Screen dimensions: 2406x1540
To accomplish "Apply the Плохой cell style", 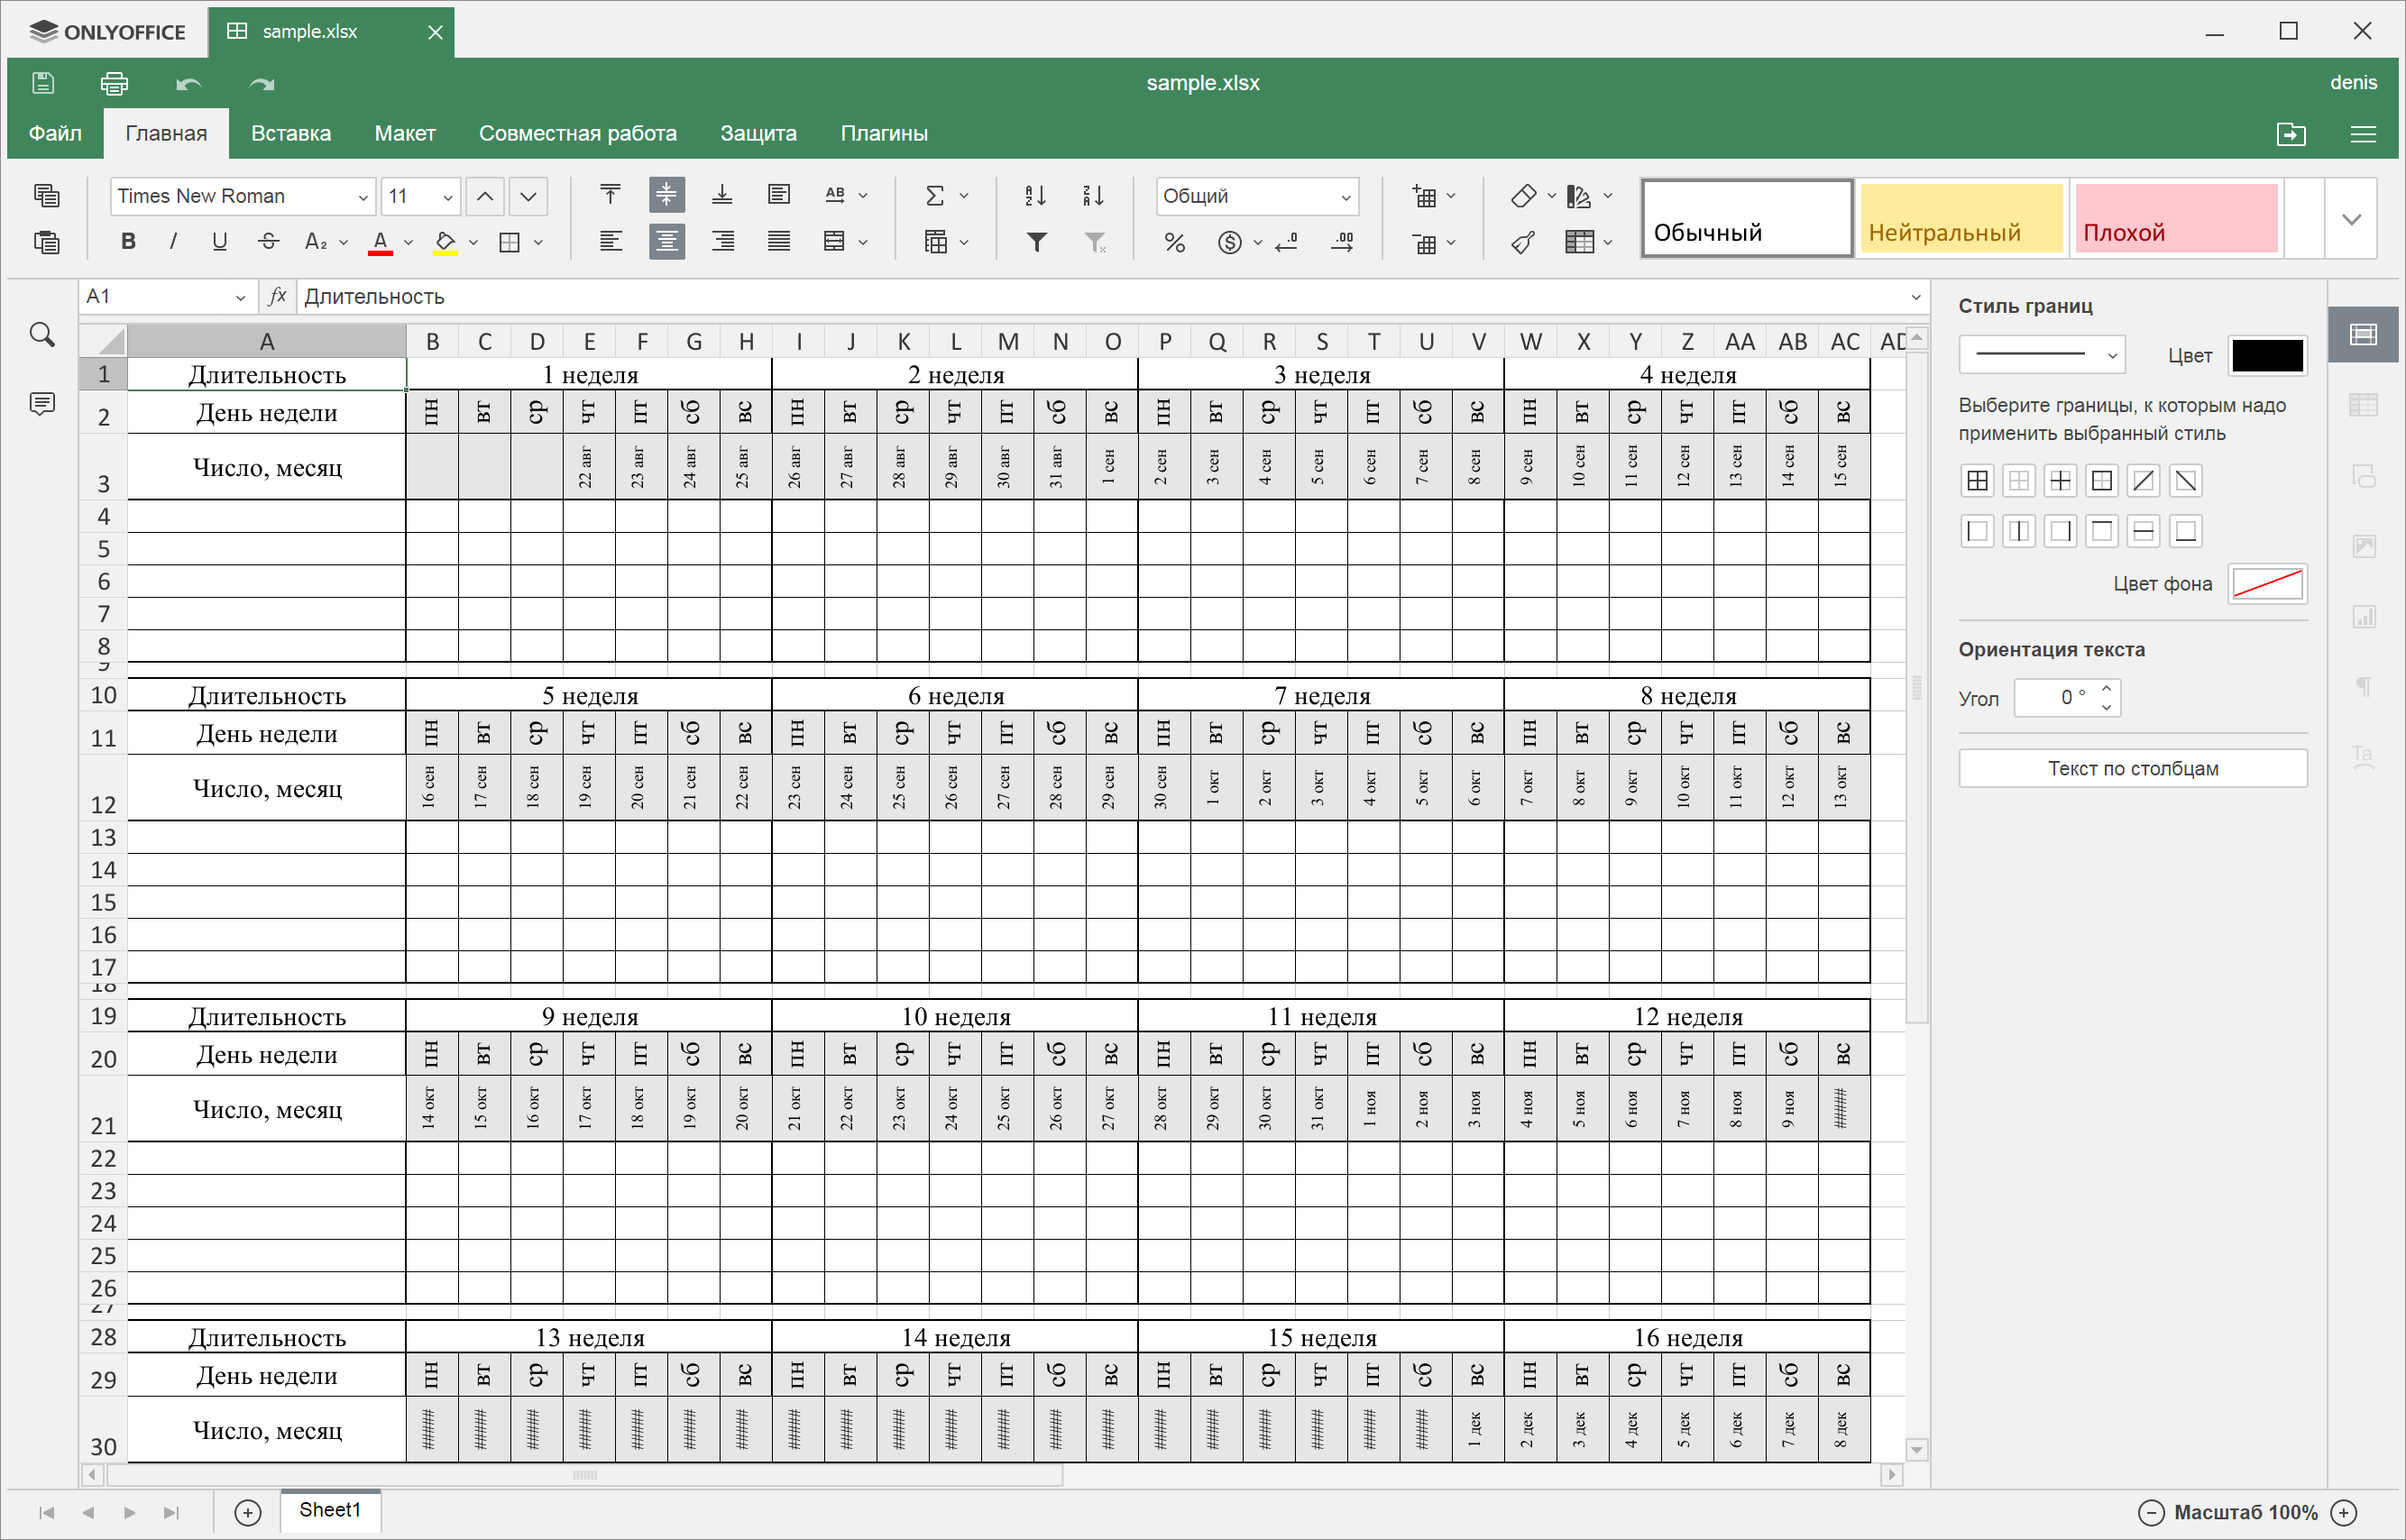I will point(2176,219).
